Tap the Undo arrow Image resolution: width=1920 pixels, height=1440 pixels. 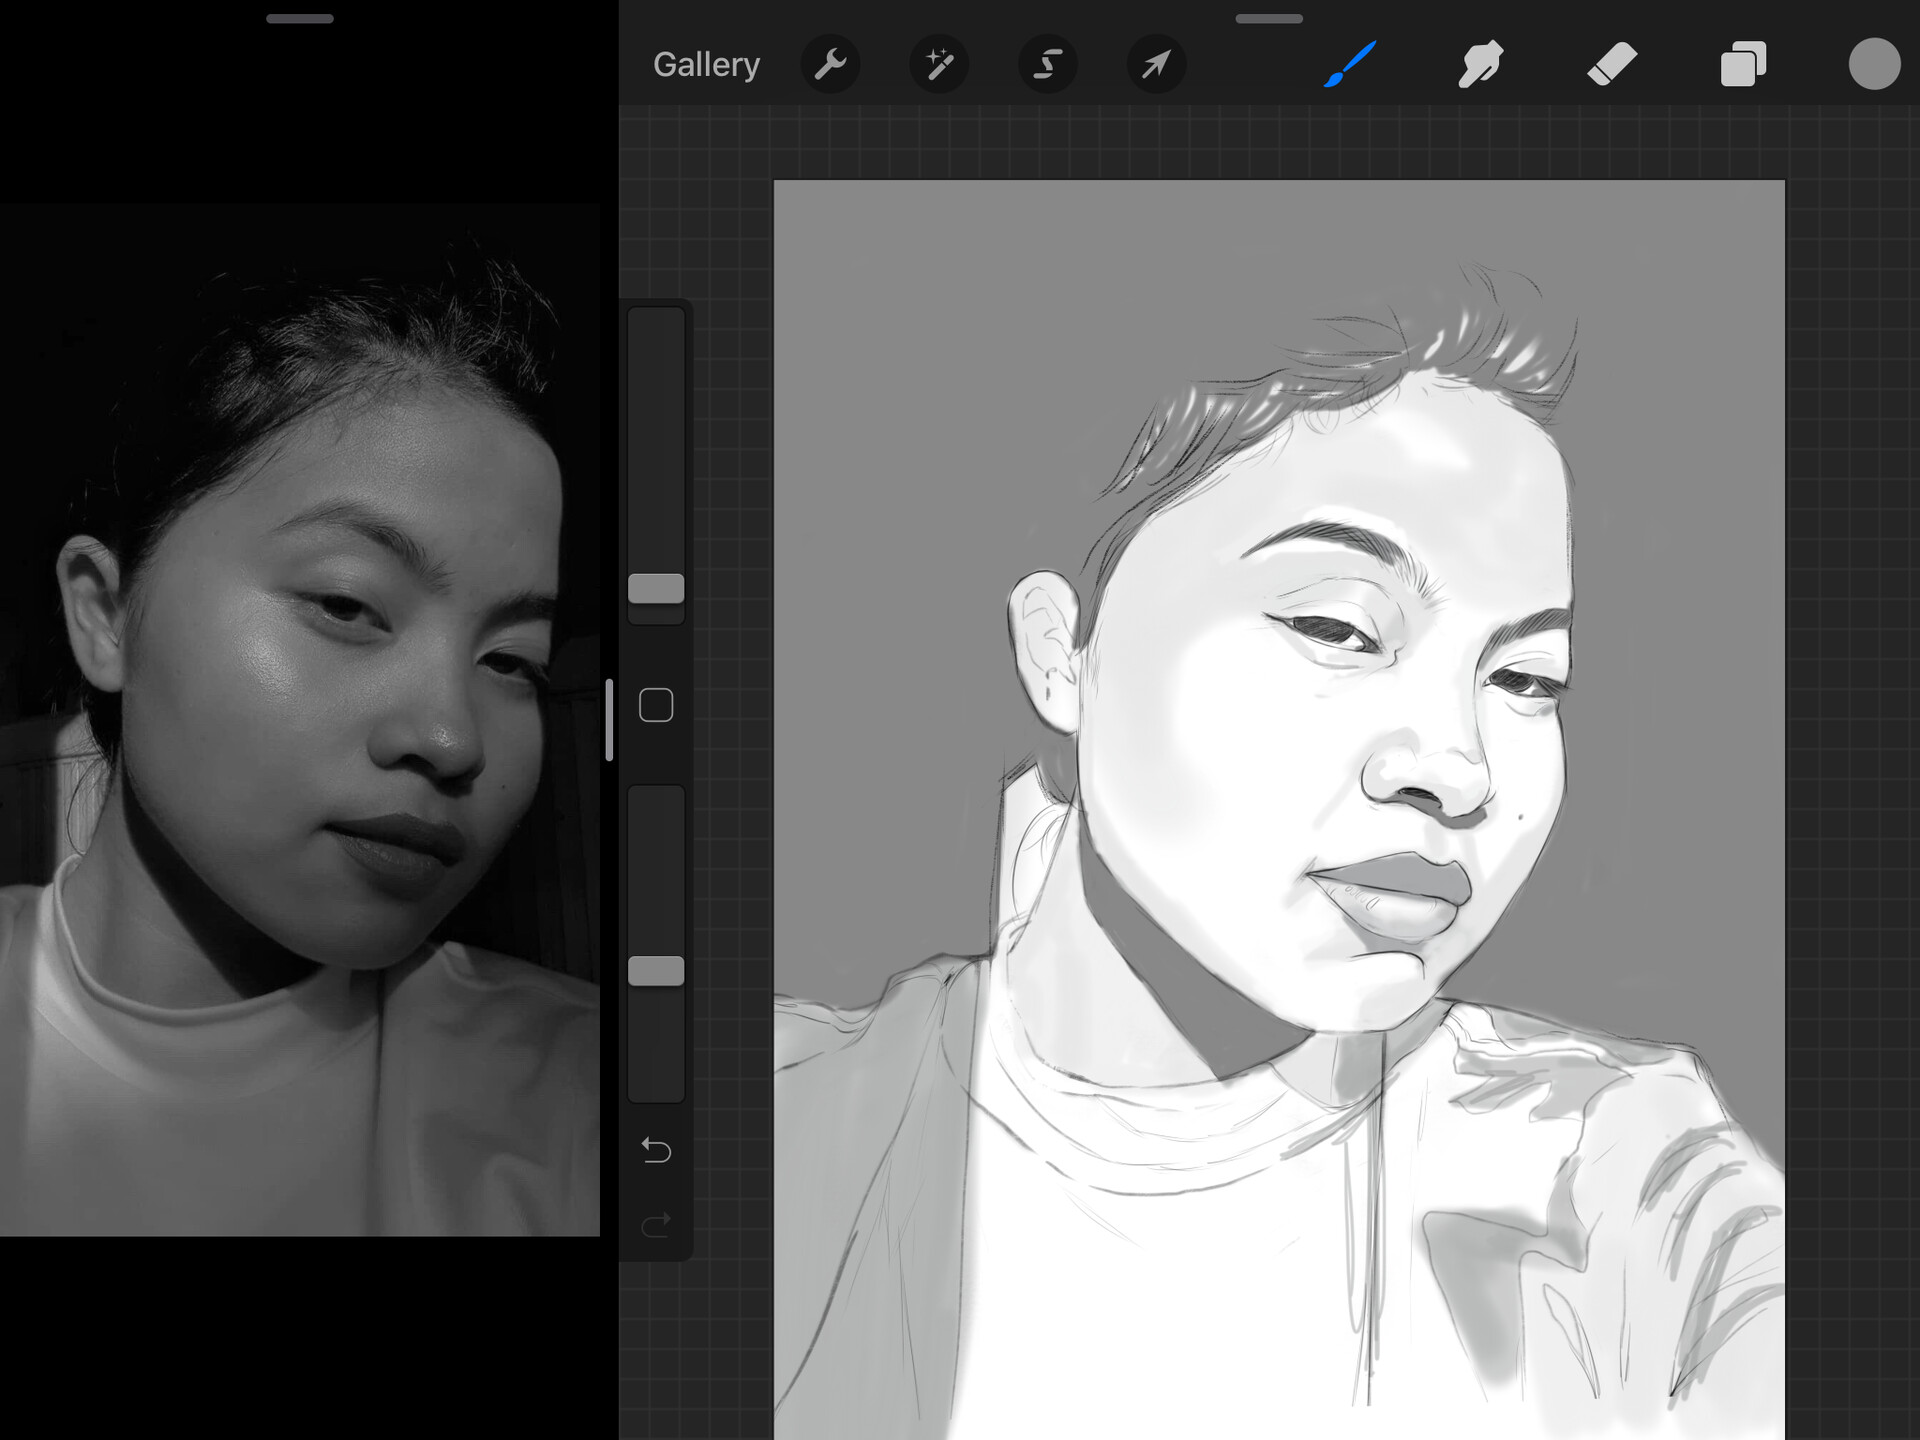click(x=656, y=1150)
